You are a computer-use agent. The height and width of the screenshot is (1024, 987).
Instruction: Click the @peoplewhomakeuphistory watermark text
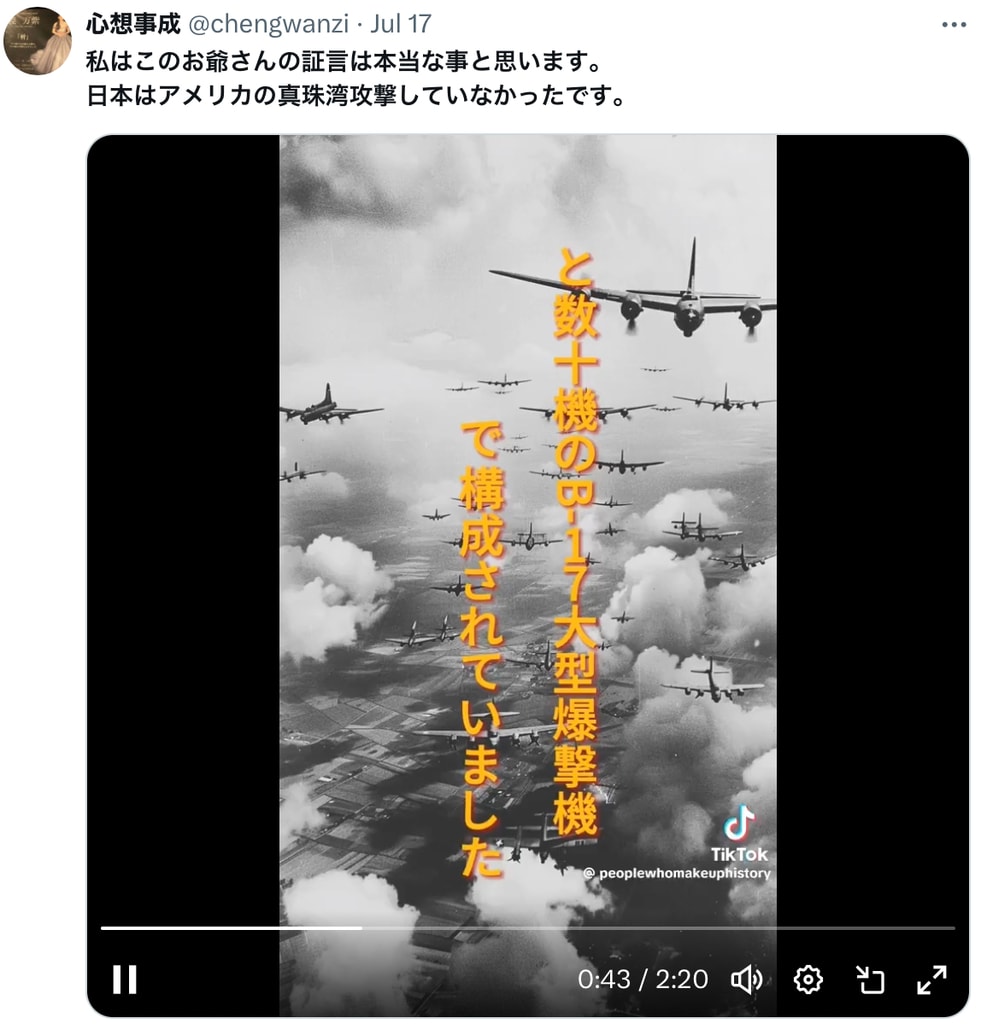tap(677, 873)
